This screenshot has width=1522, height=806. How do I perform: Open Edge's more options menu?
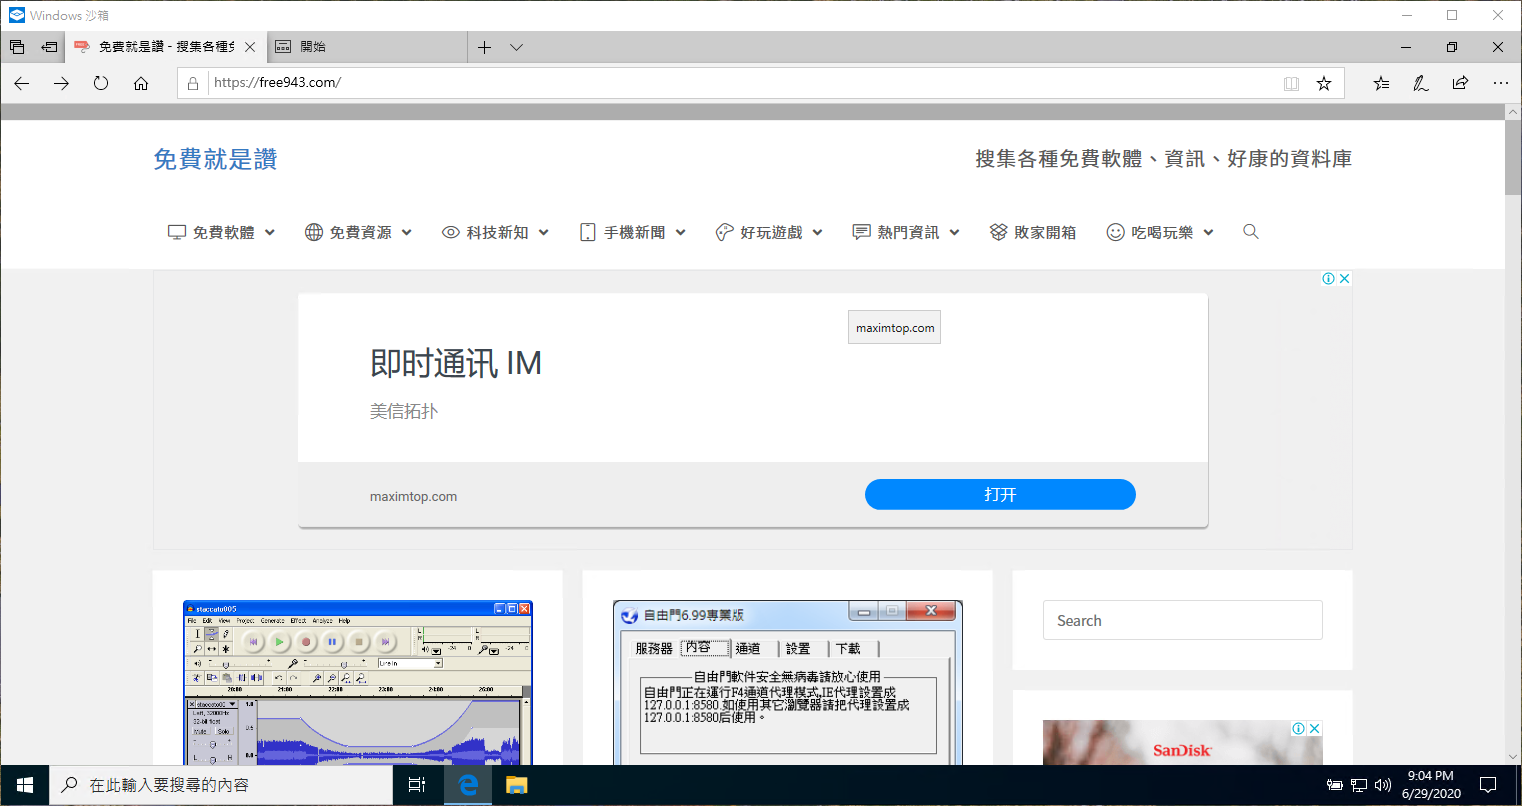click(1499, 83)
